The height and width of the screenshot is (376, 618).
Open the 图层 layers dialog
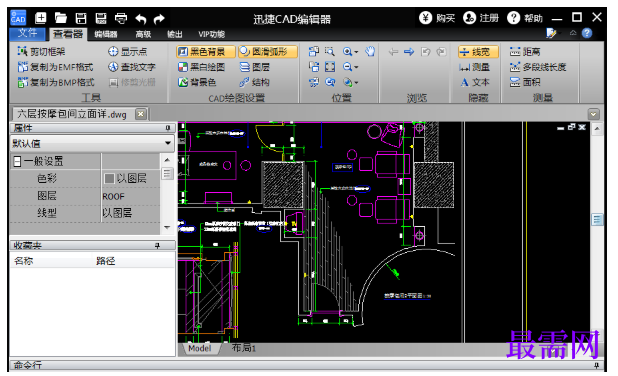255,67
